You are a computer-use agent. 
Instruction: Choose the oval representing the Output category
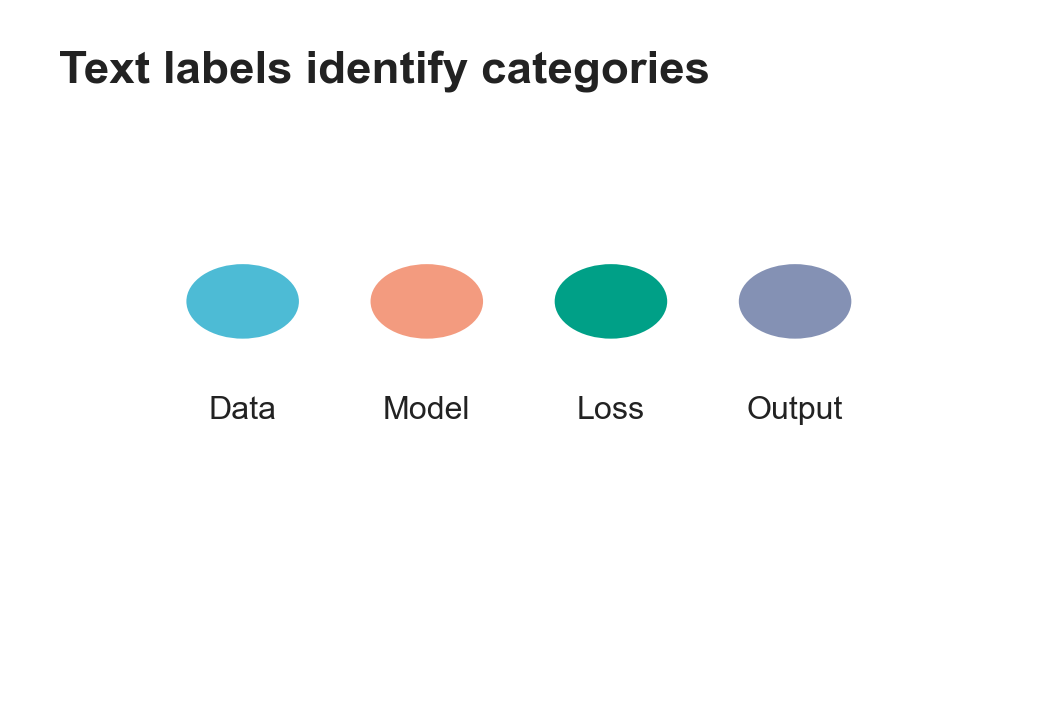(x=795, y=301)
